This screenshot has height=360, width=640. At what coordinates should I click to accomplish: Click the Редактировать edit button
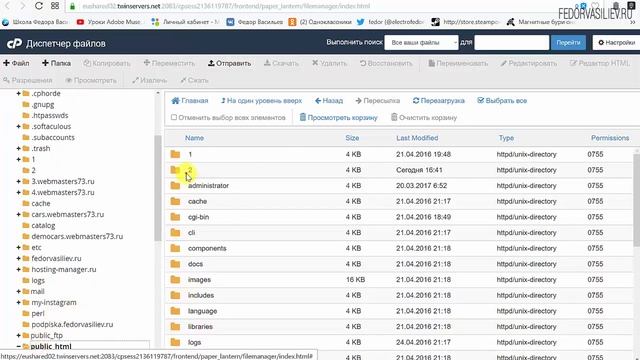529,63
